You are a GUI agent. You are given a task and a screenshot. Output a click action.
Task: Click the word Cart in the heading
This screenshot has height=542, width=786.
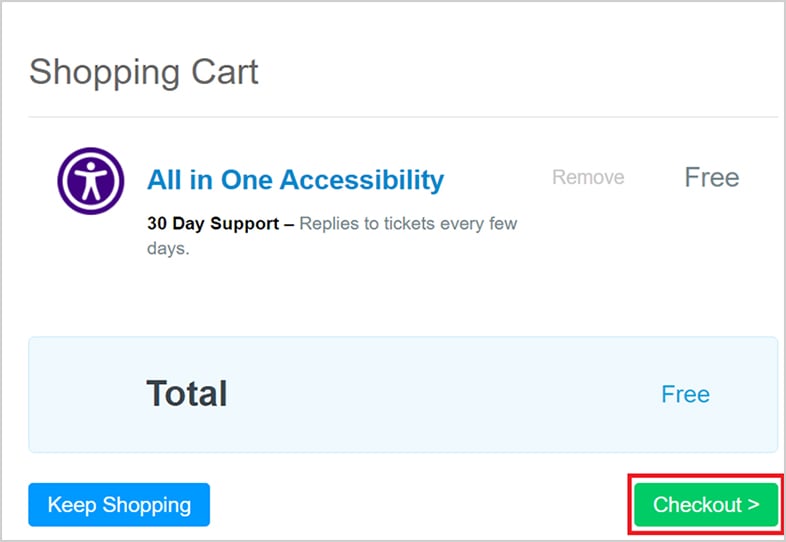click(x=225, y=72)
